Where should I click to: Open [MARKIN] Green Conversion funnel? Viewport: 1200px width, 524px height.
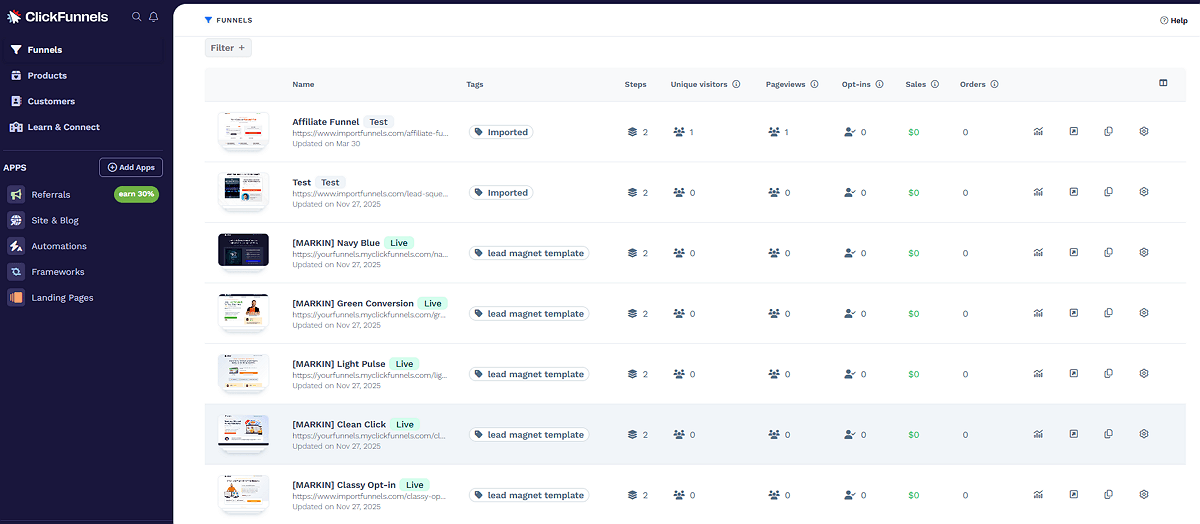click(353, 303)
